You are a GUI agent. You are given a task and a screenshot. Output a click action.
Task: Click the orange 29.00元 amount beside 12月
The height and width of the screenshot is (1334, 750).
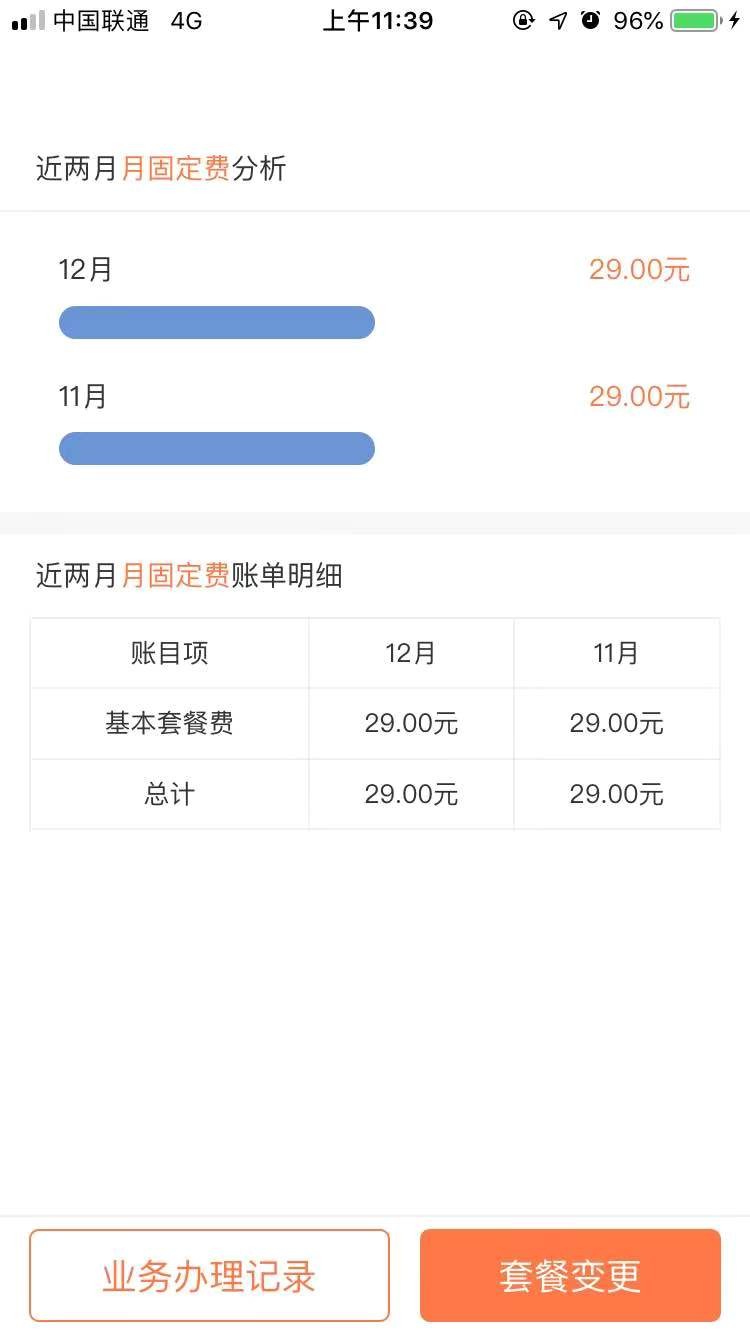(639, 270)
